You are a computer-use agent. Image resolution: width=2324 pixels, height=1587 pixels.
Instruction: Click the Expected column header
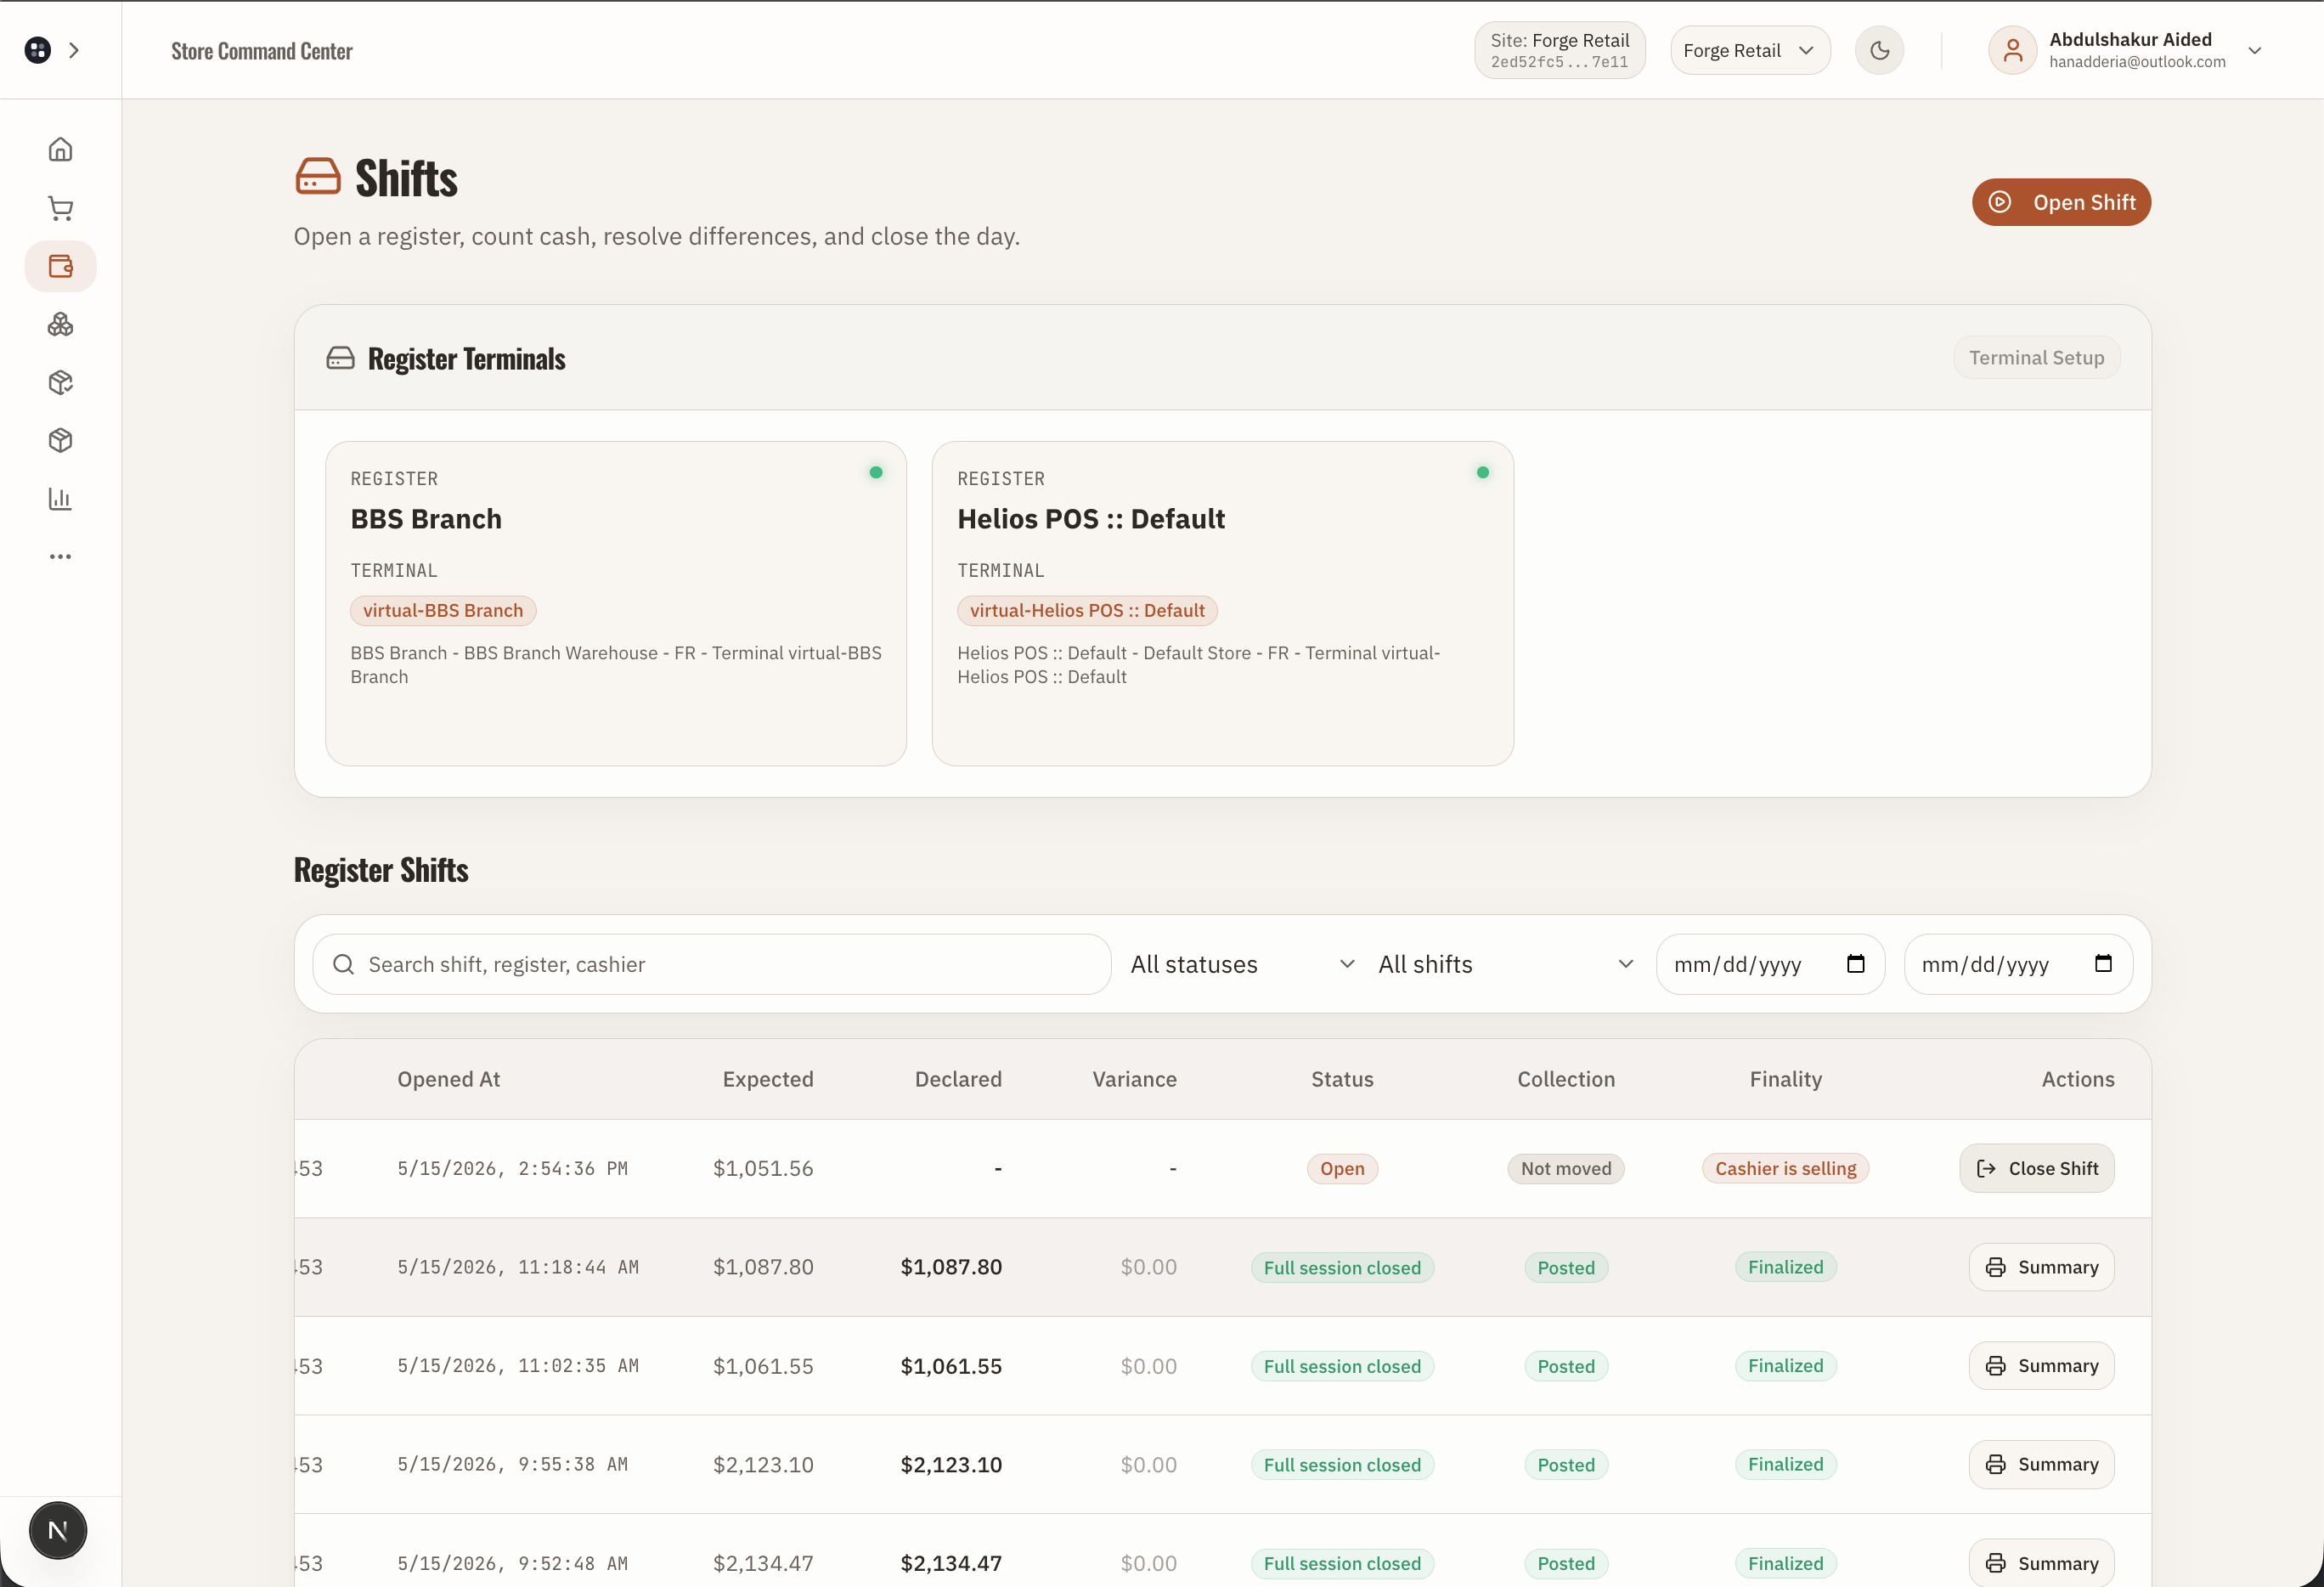(767, 1079)
